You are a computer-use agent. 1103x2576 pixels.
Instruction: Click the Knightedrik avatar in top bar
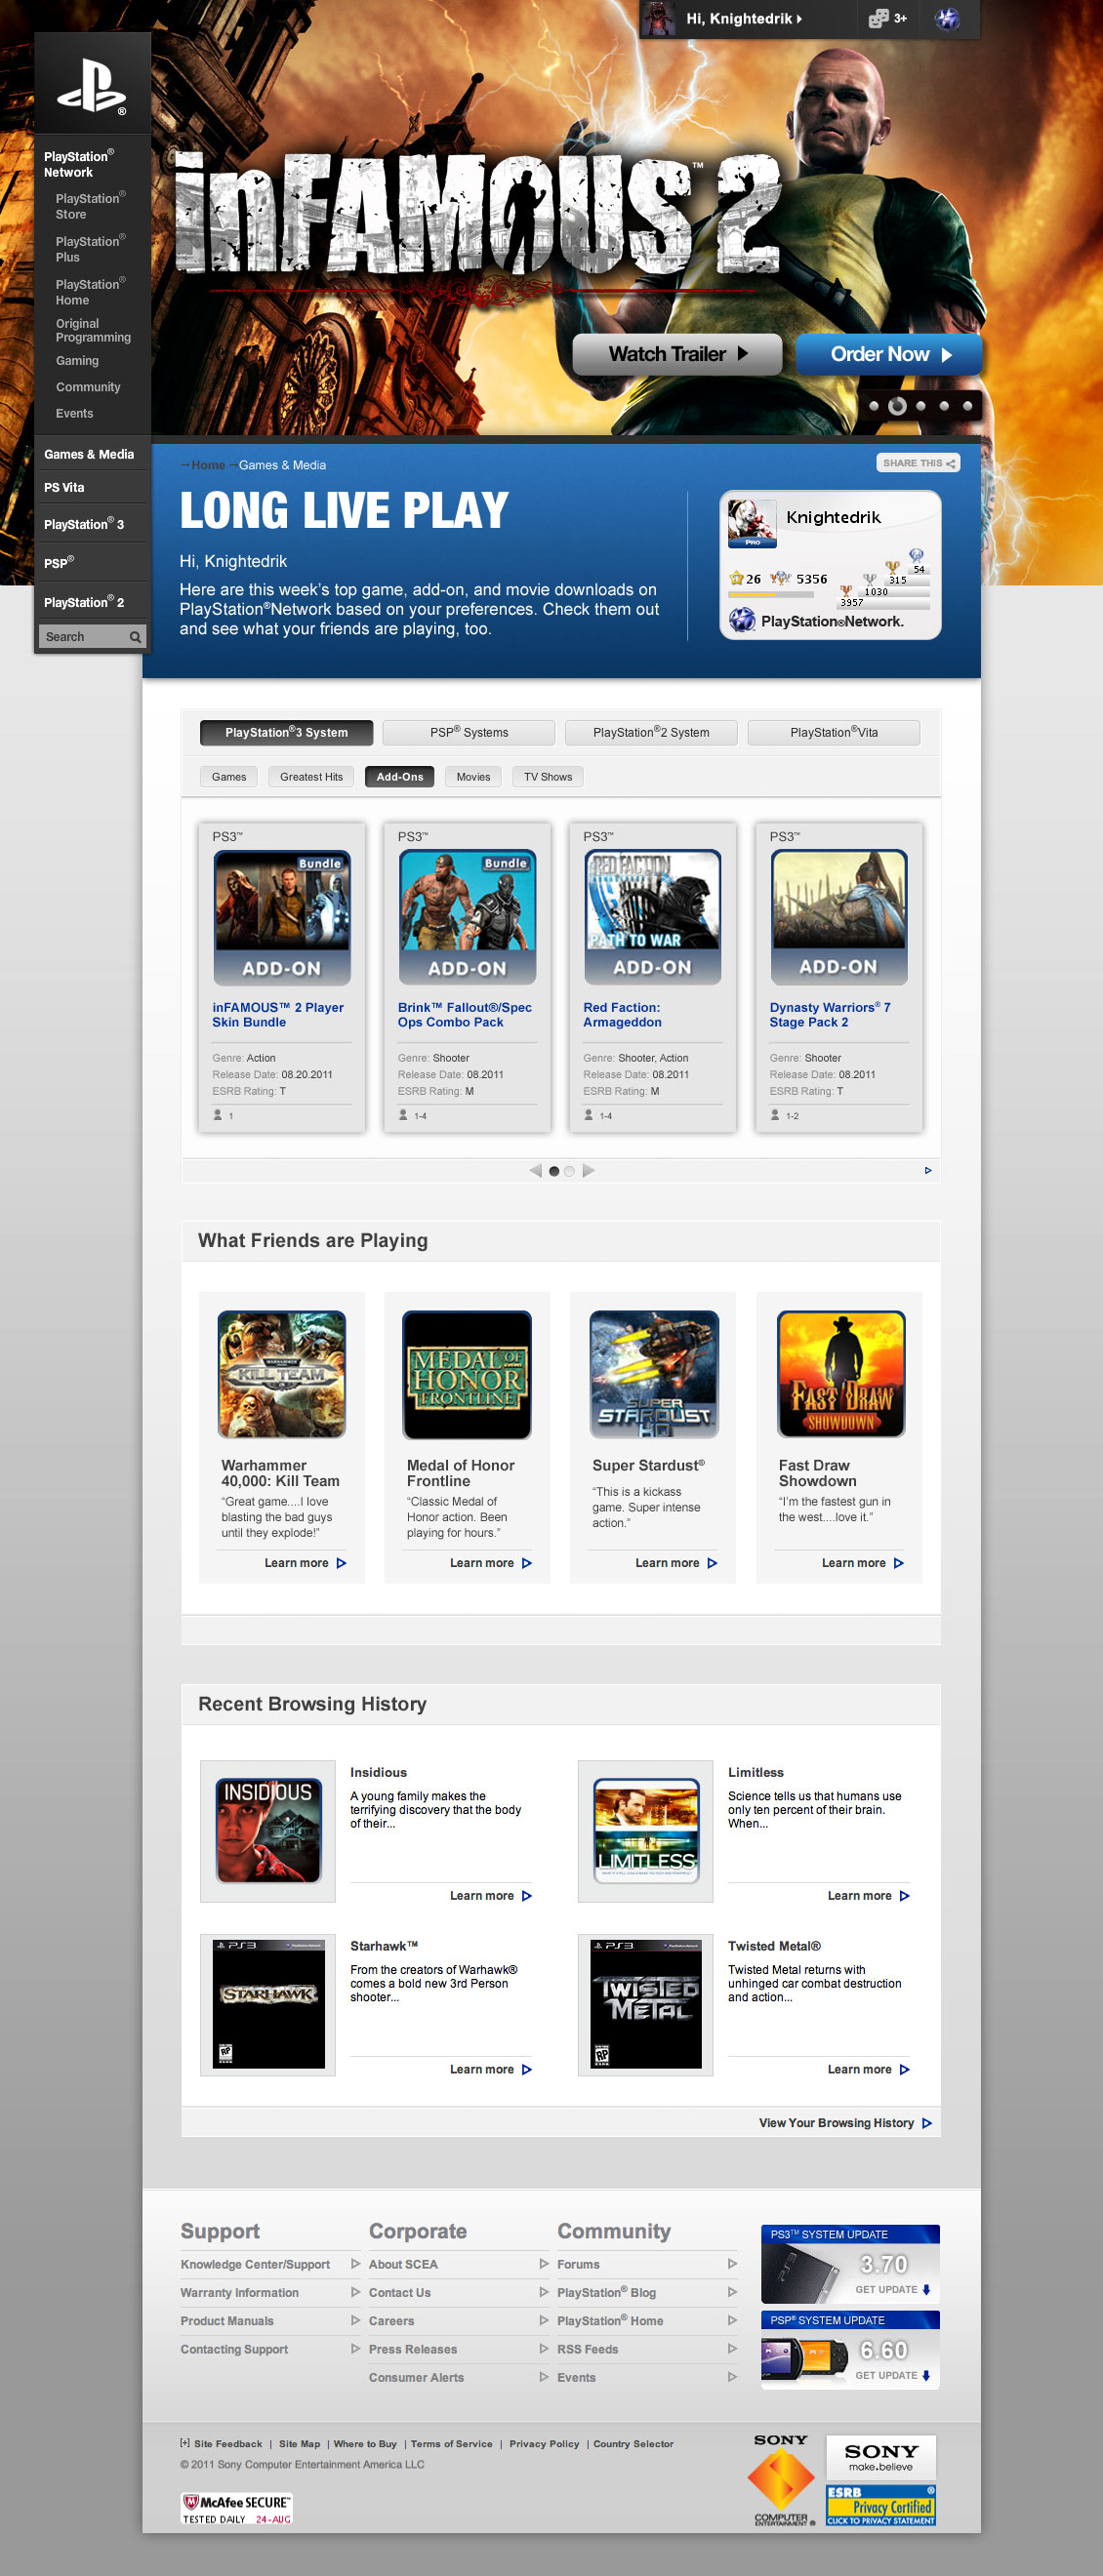point(658,18)
